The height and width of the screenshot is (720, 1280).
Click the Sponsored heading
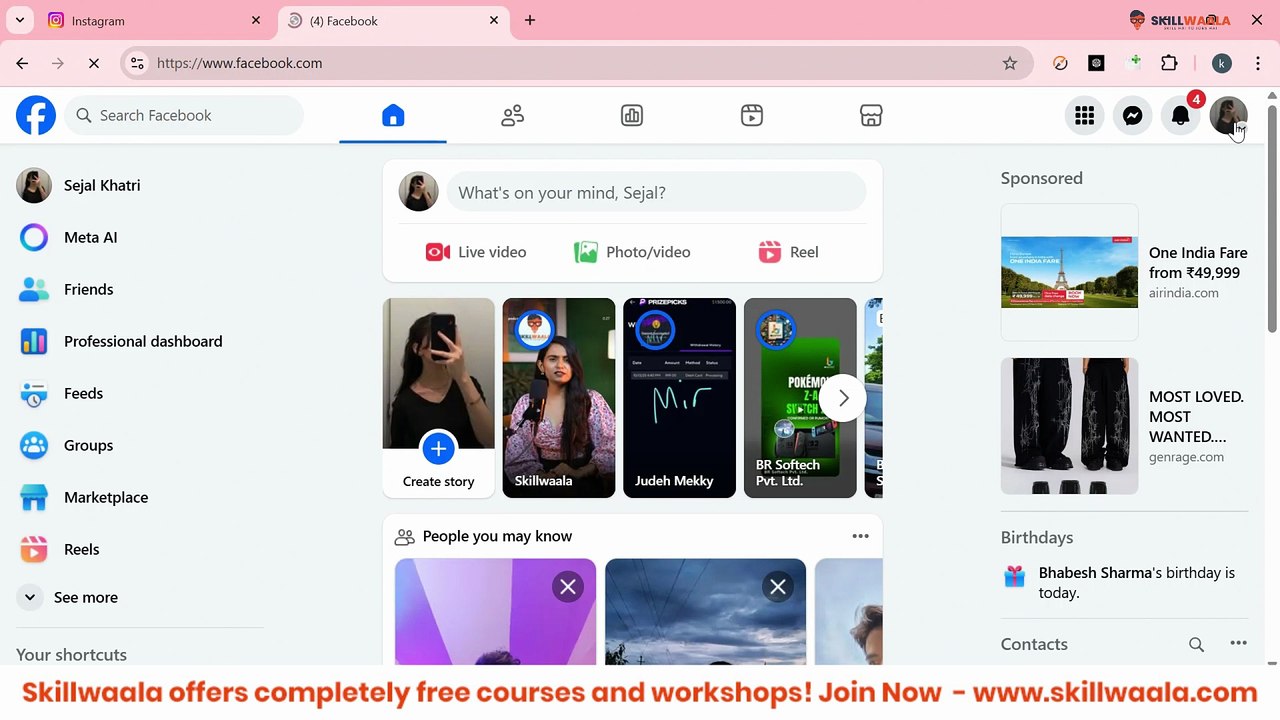click(1042, 178)
